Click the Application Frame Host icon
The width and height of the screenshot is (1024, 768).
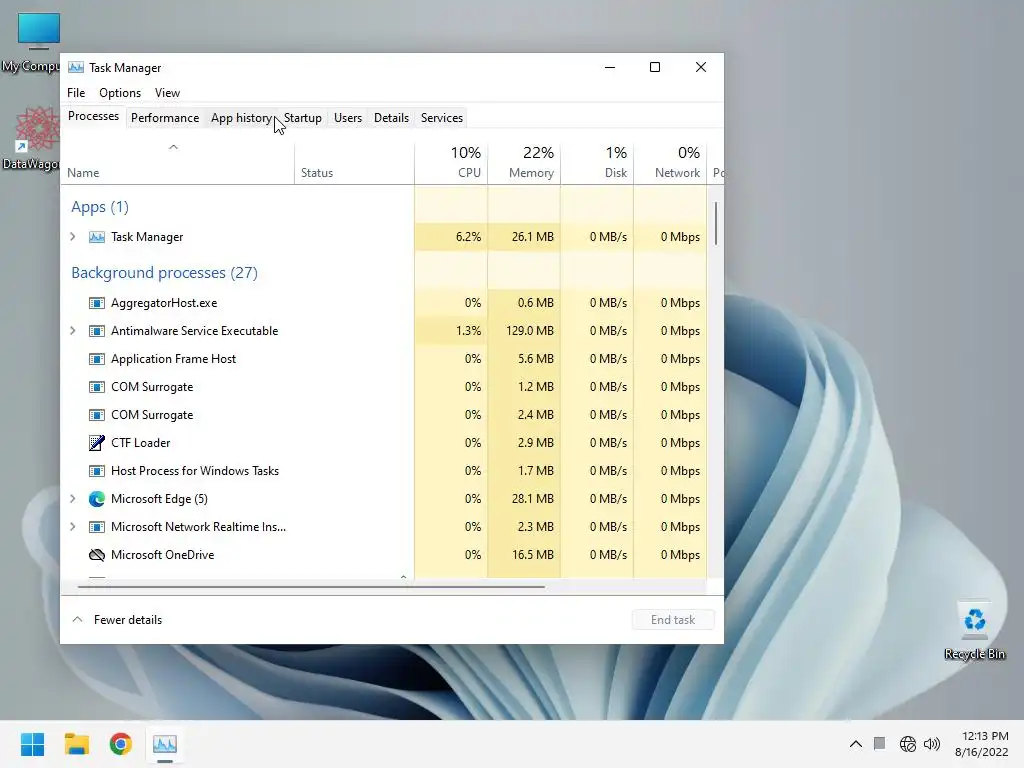[x=97, y=359]
